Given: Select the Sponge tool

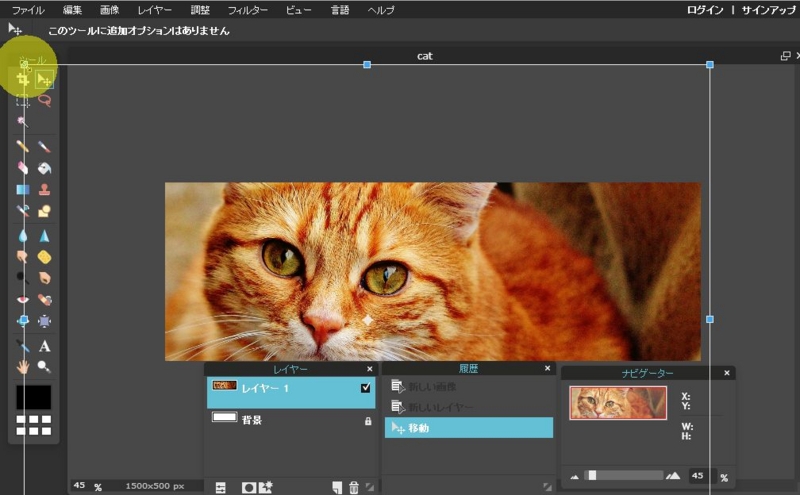Looking at the screenshot, I should pyautogui.click(x=44, y=257).
